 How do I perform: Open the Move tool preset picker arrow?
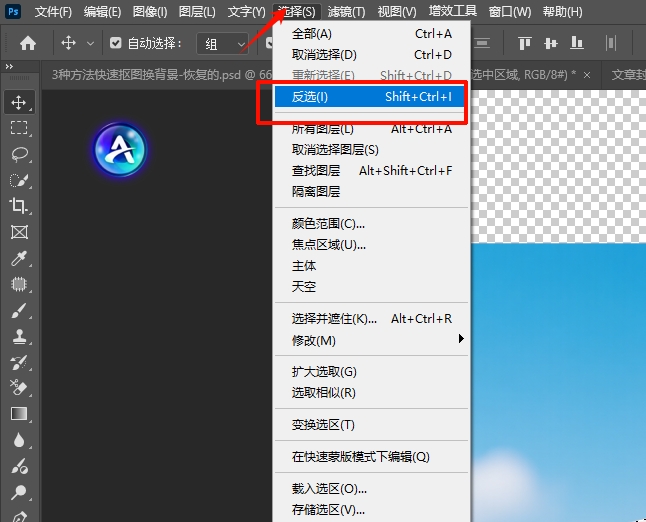pos(91,44)
